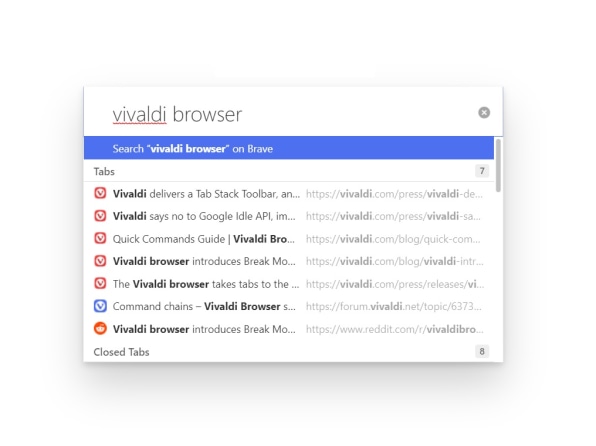Click the forum.vivaldi.net topic URL

[x=394, y=306]
